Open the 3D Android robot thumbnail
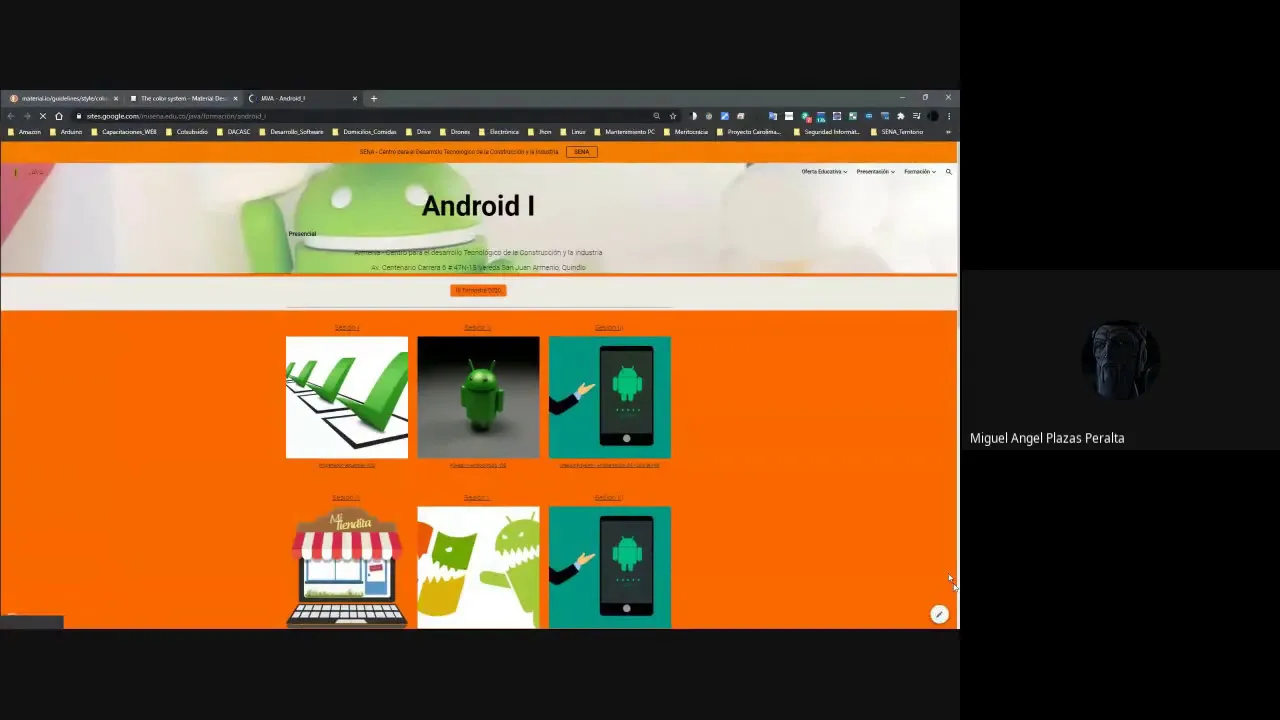 pos(478,398)
